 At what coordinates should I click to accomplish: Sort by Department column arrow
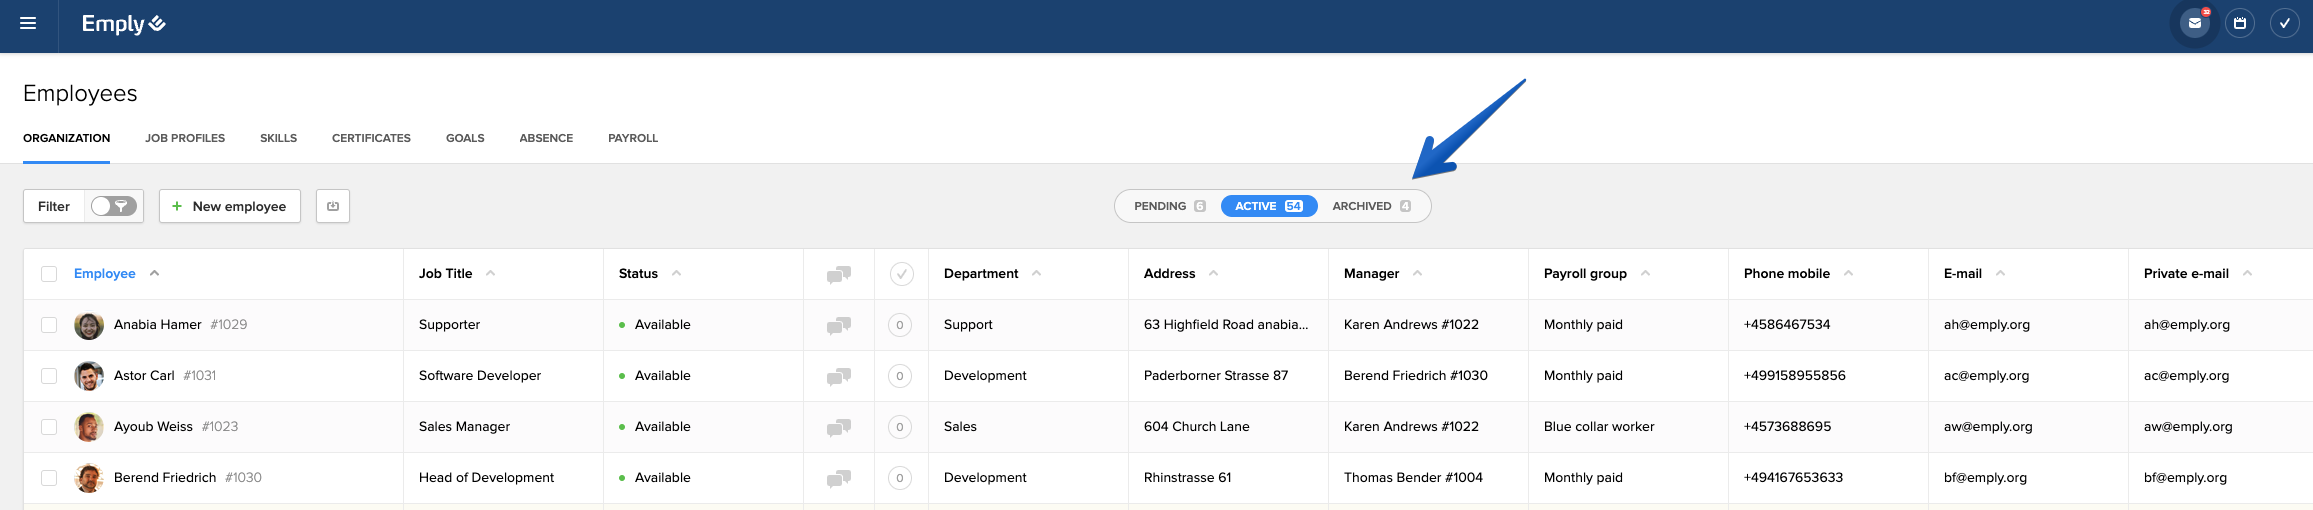(1036, 273)
